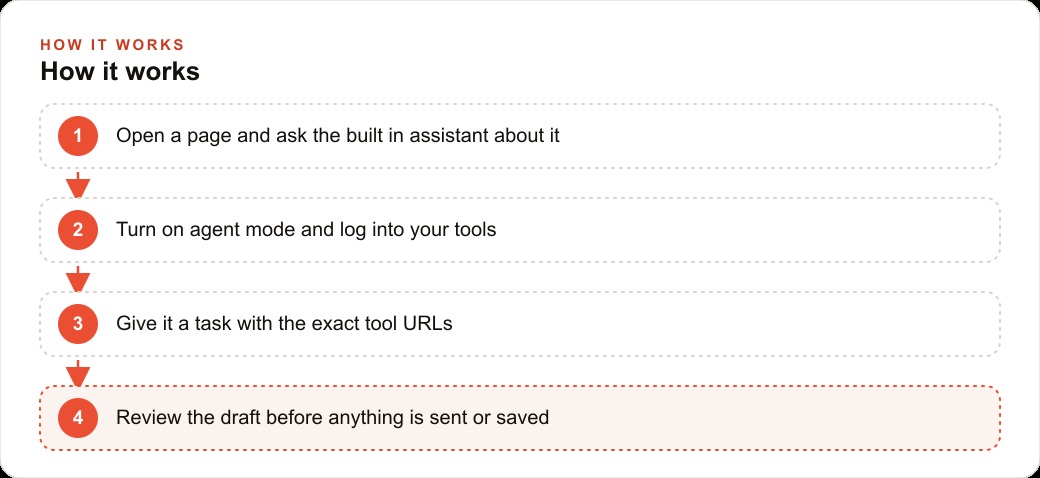Click the red step 2 circle
1040x478 pixels.
[x=78, y=230]
